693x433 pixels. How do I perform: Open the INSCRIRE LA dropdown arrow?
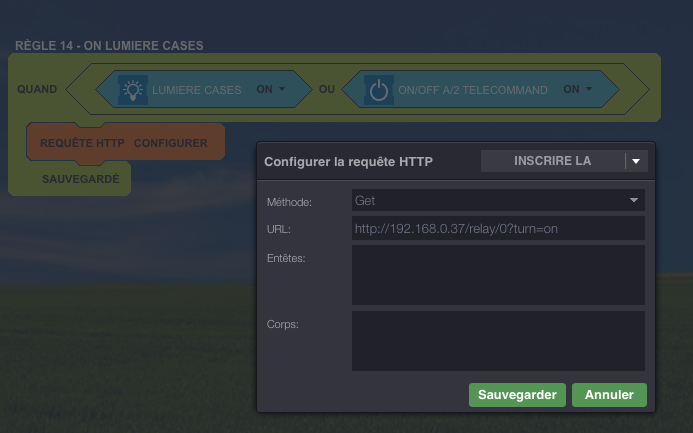[636, 161]
